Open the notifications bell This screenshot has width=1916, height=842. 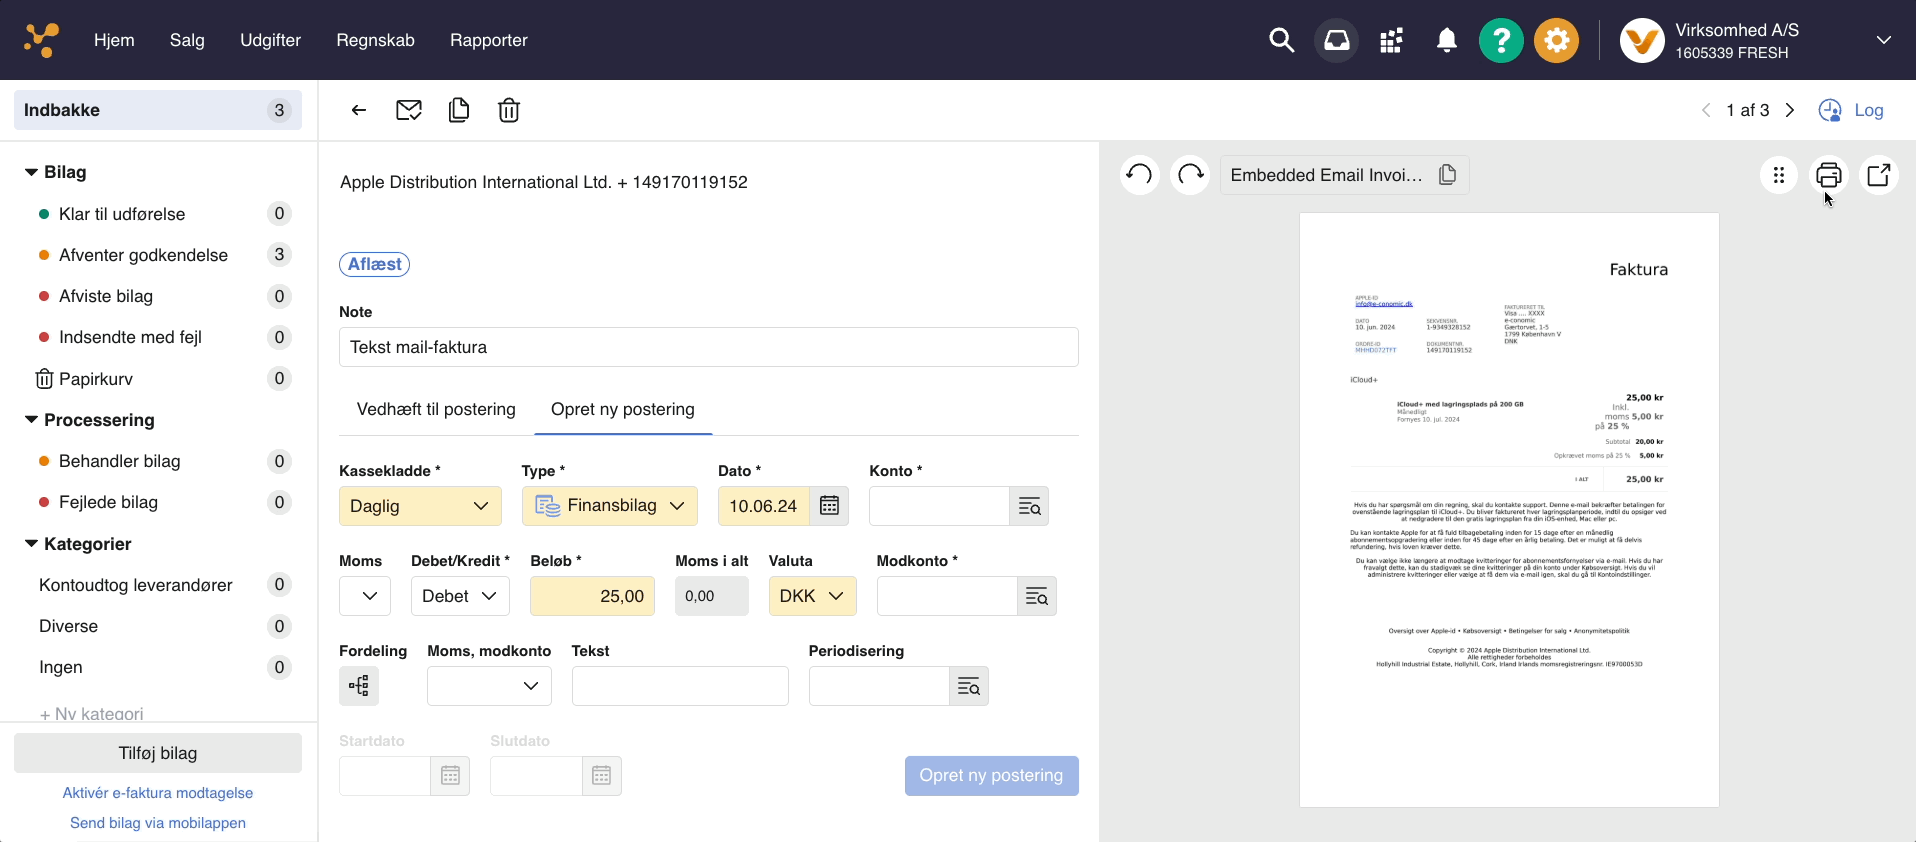(x=1446, y=40)
